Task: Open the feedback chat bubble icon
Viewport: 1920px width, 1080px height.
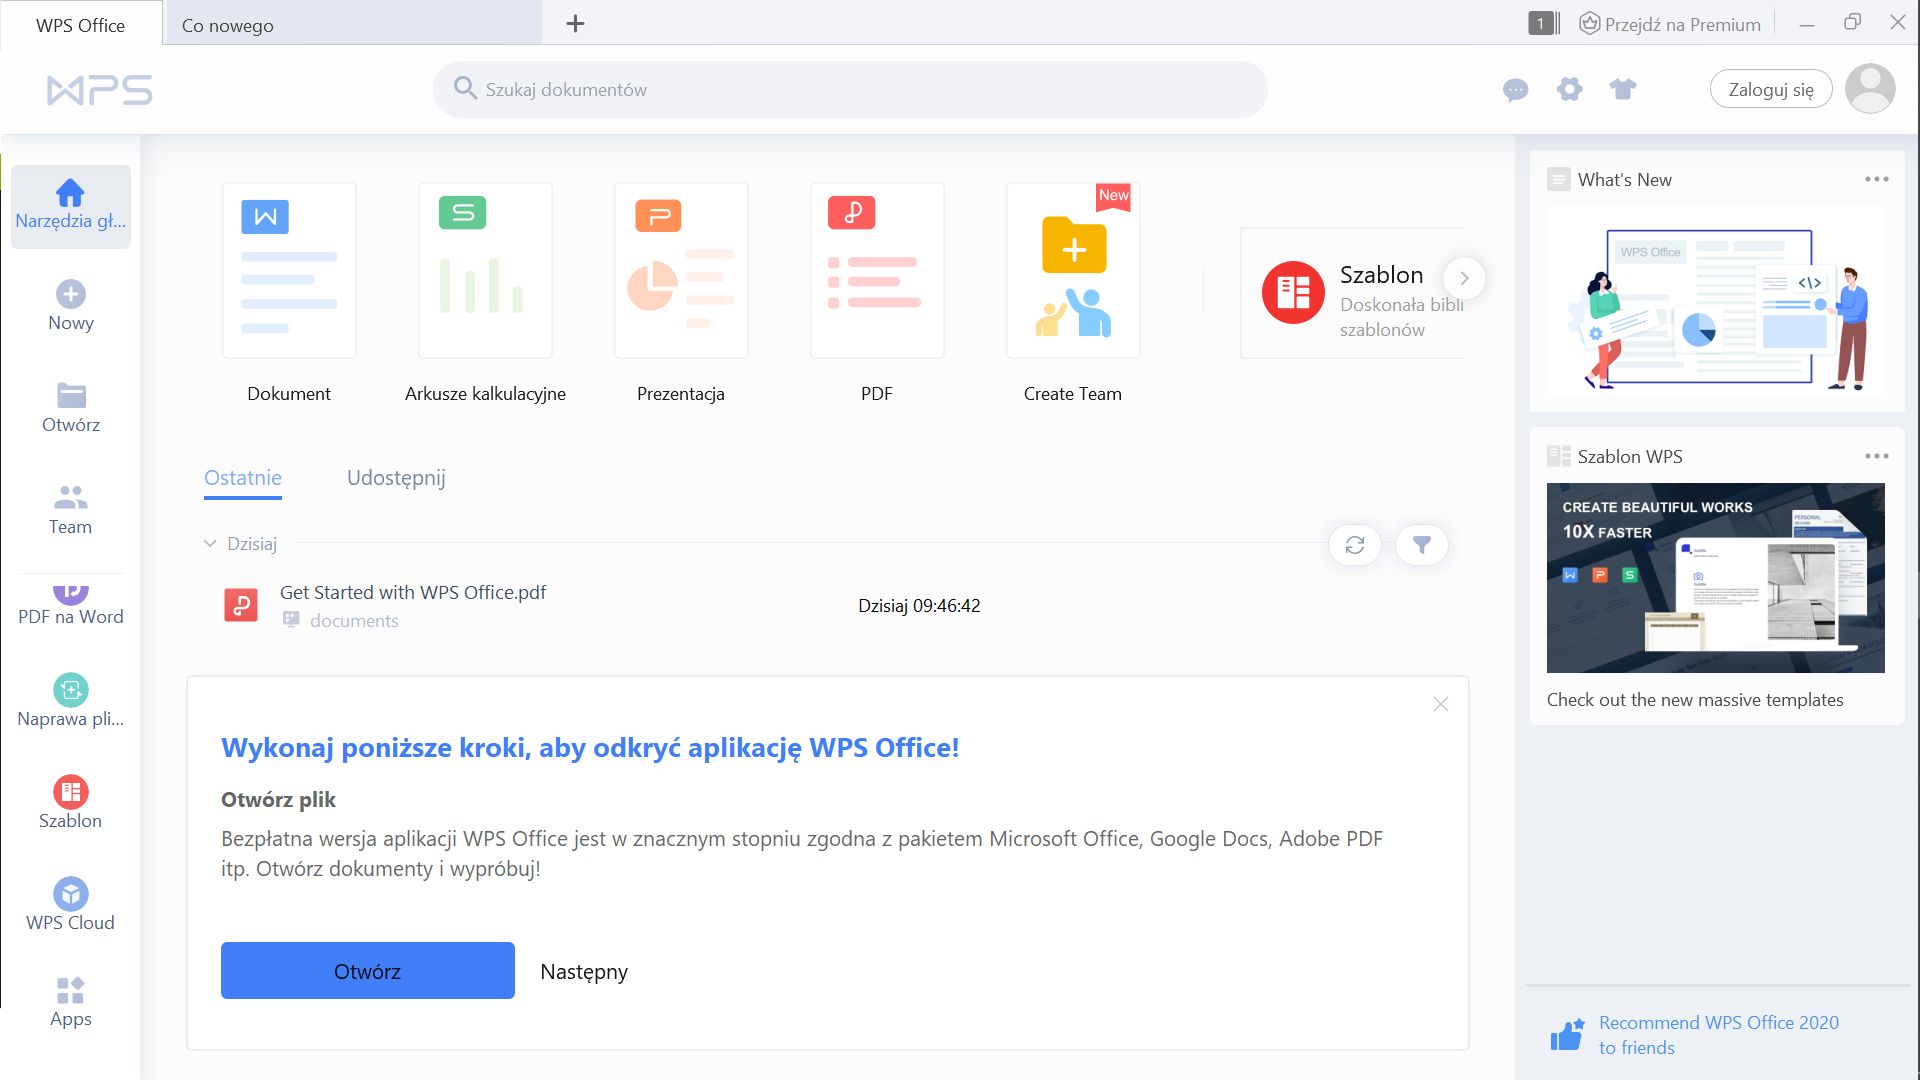Action: pyautogui.click(x=1516, y=90)
